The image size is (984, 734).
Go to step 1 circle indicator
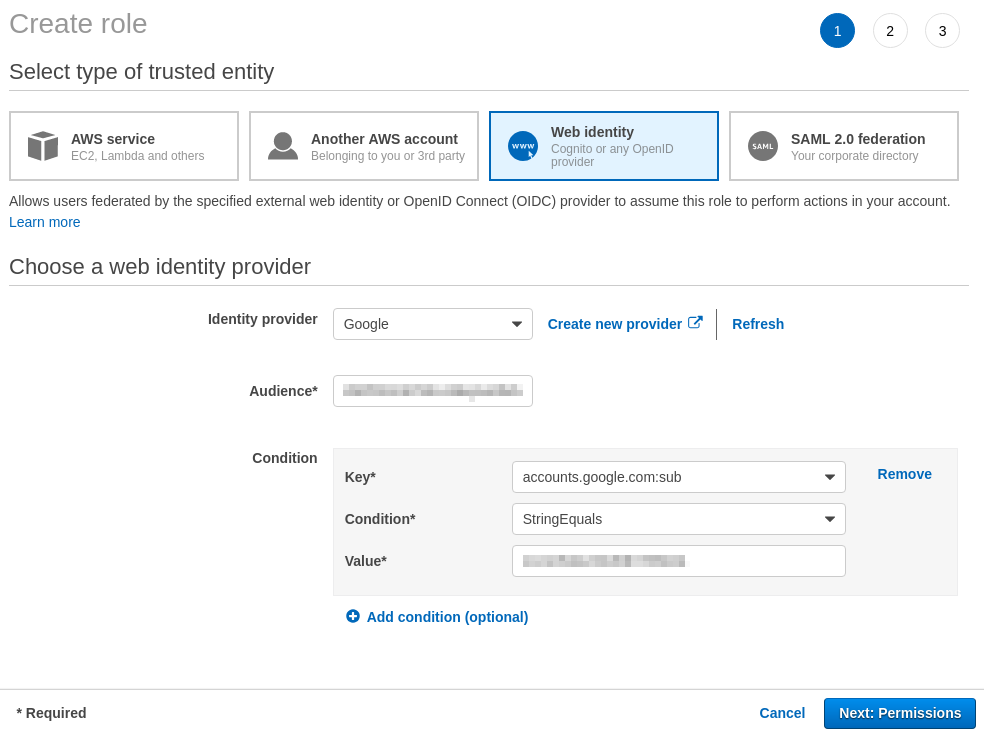[837, 31]
